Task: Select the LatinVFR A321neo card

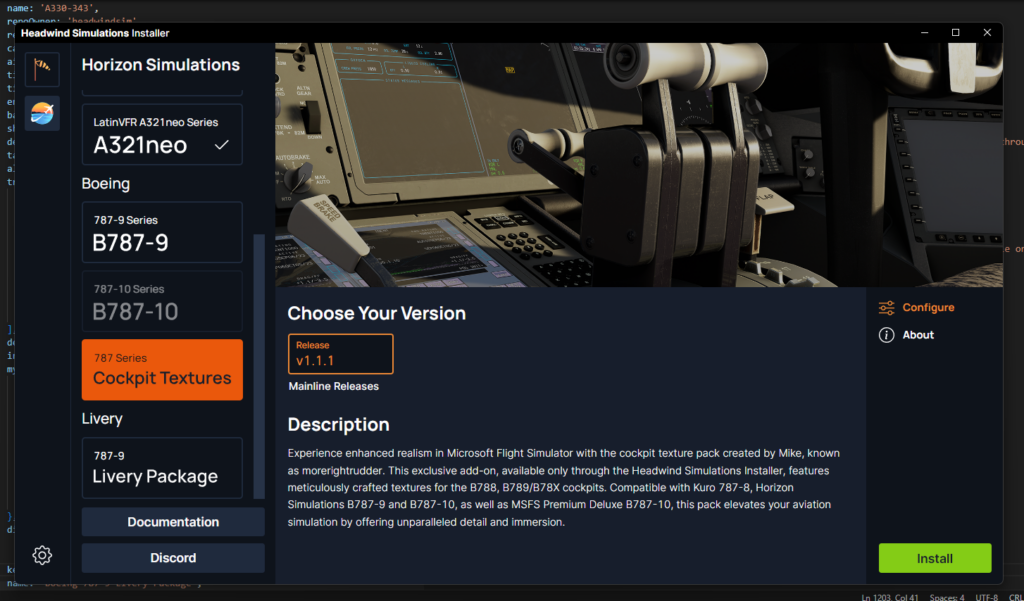Action: pos(162,135)
